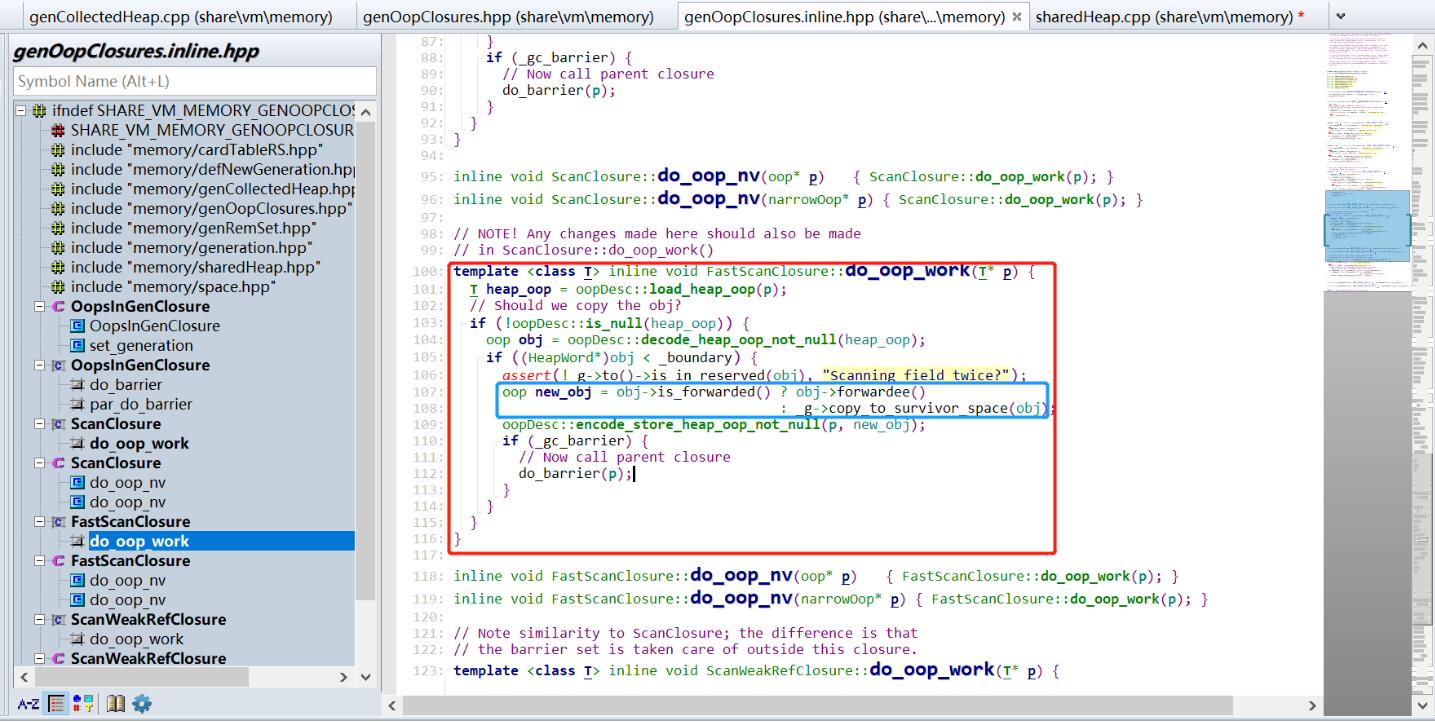Click the last ScanWeakRefClosure class icon
Image resolution: width=1435 pixels, height=722 pixels.
(x=58, y=659)
